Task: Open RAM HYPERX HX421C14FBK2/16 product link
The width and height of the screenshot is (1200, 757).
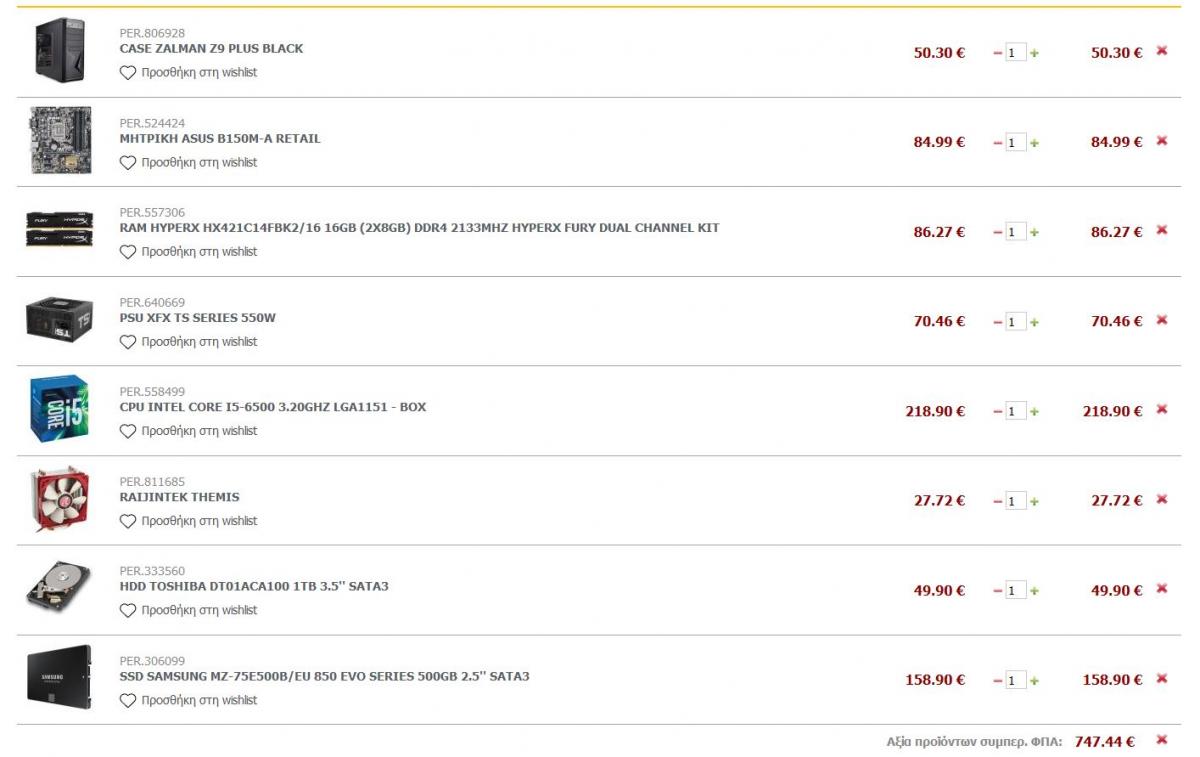Action: tap(419, 228)
